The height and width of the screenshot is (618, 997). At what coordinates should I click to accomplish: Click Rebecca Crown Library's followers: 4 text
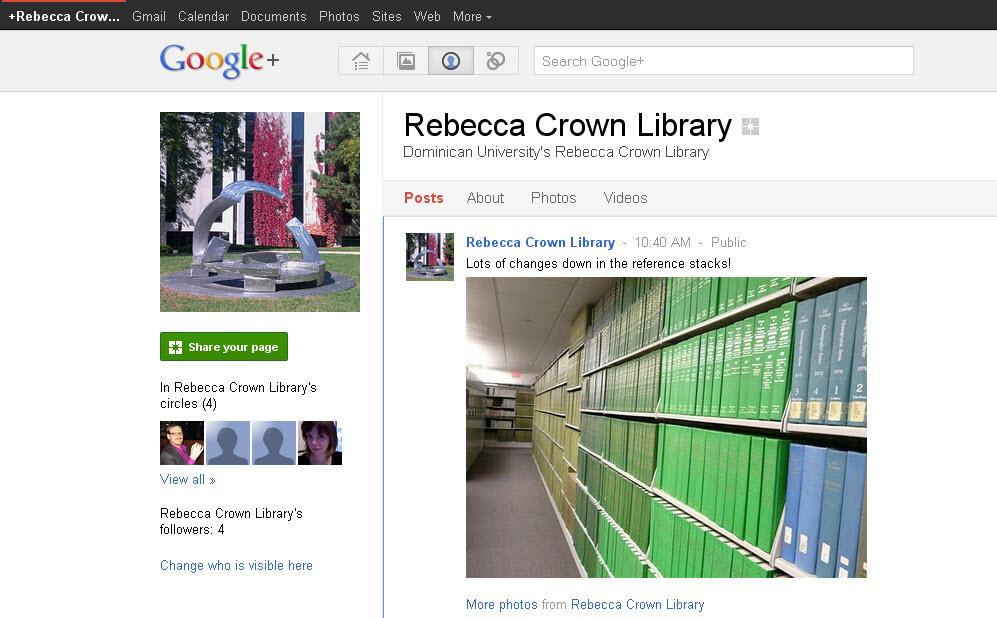click(x=231, y=521)
